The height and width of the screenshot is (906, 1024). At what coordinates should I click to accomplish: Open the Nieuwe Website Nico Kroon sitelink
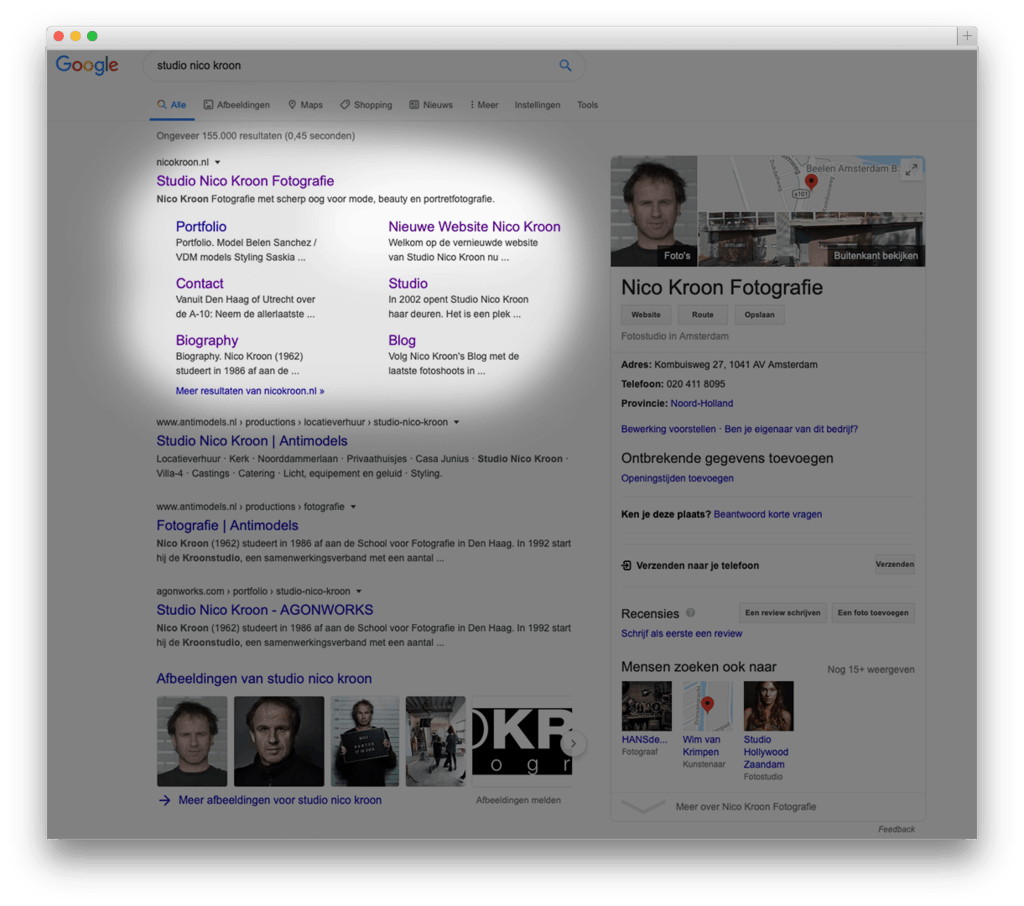point(474,227)
